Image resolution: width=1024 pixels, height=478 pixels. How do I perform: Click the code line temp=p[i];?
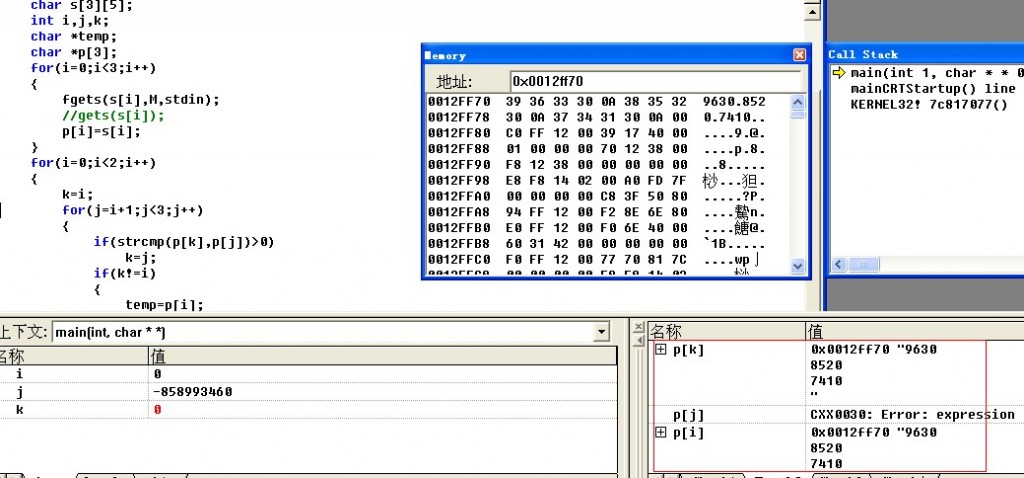[165, 305]
